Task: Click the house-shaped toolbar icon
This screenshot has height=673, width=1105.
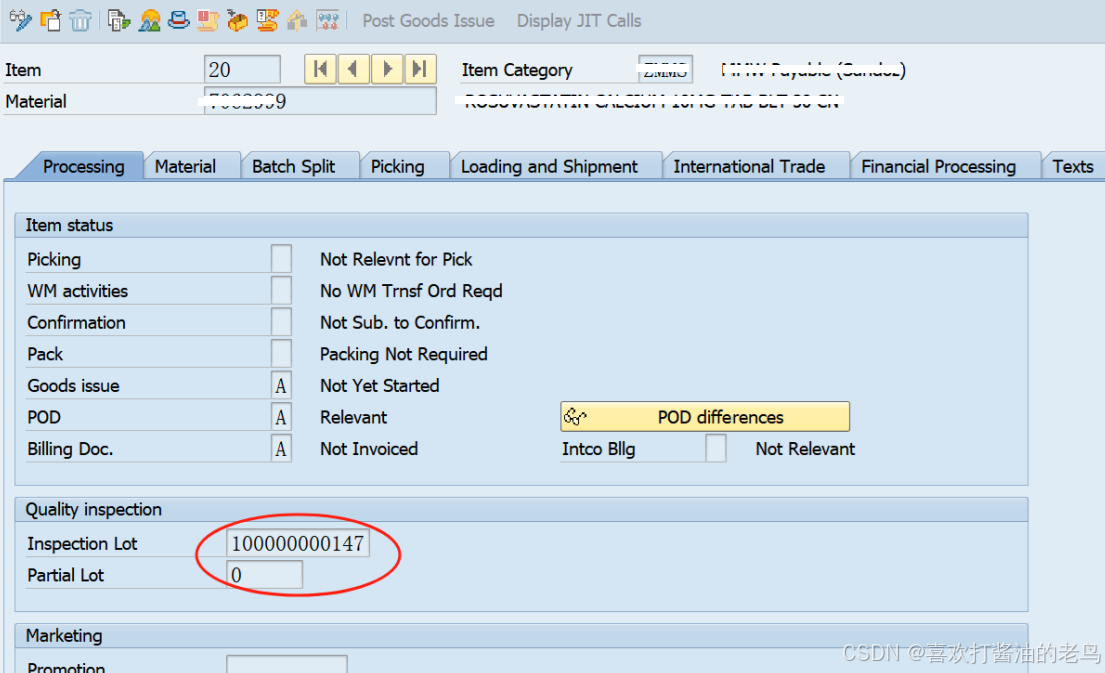Action: point(296,19)
